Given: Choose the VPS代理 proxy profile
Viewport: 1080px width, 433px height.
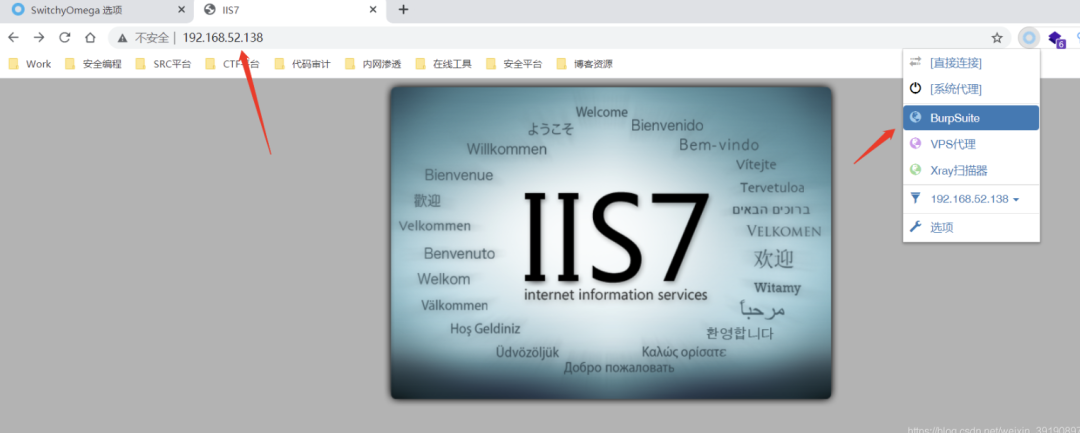Looking at the screenshot, I should [x=971, y=144].
